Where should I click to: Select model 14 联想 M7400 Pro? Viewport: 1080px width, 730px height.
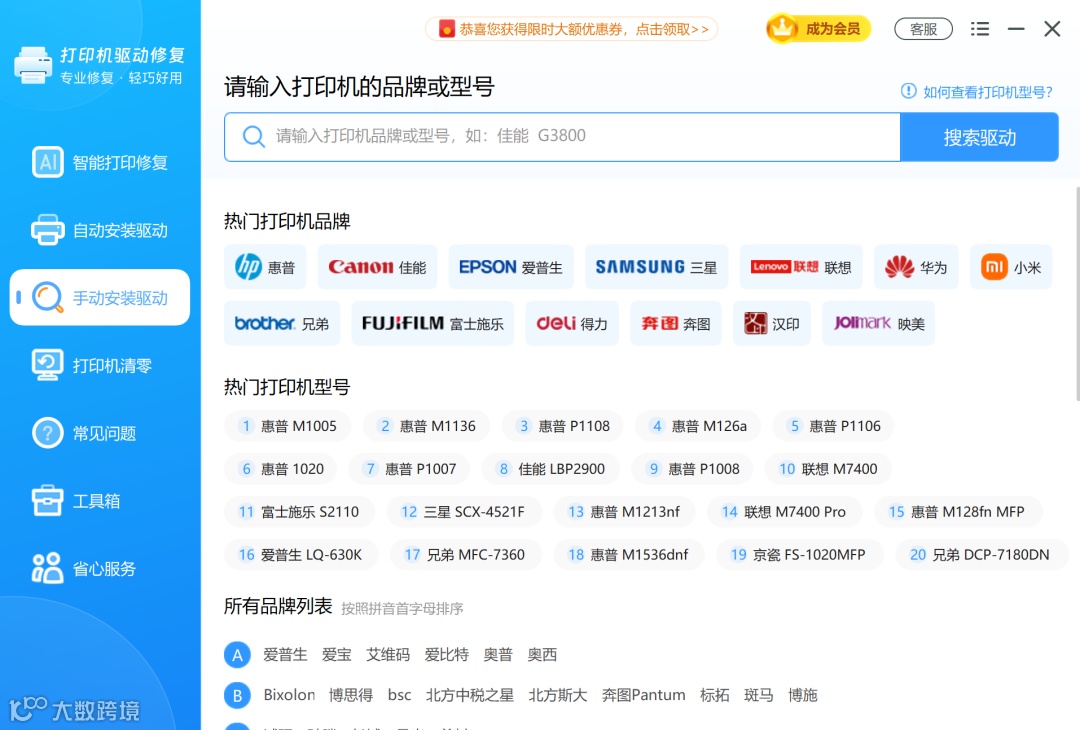coord(784,512)
